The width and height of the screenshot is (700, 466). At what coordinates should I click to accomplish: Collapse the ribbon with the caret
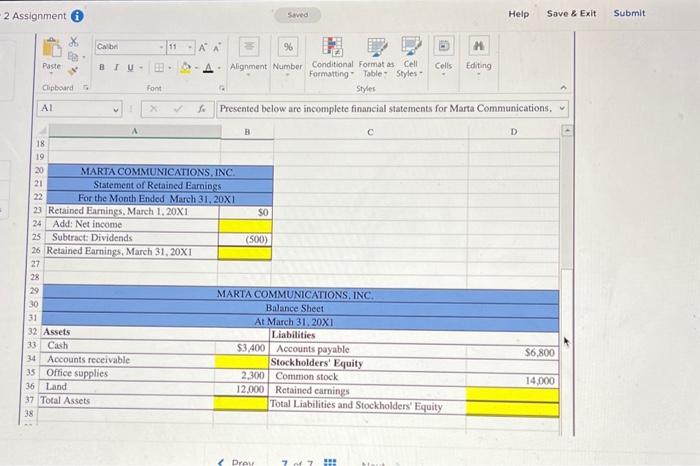(563, 87)
